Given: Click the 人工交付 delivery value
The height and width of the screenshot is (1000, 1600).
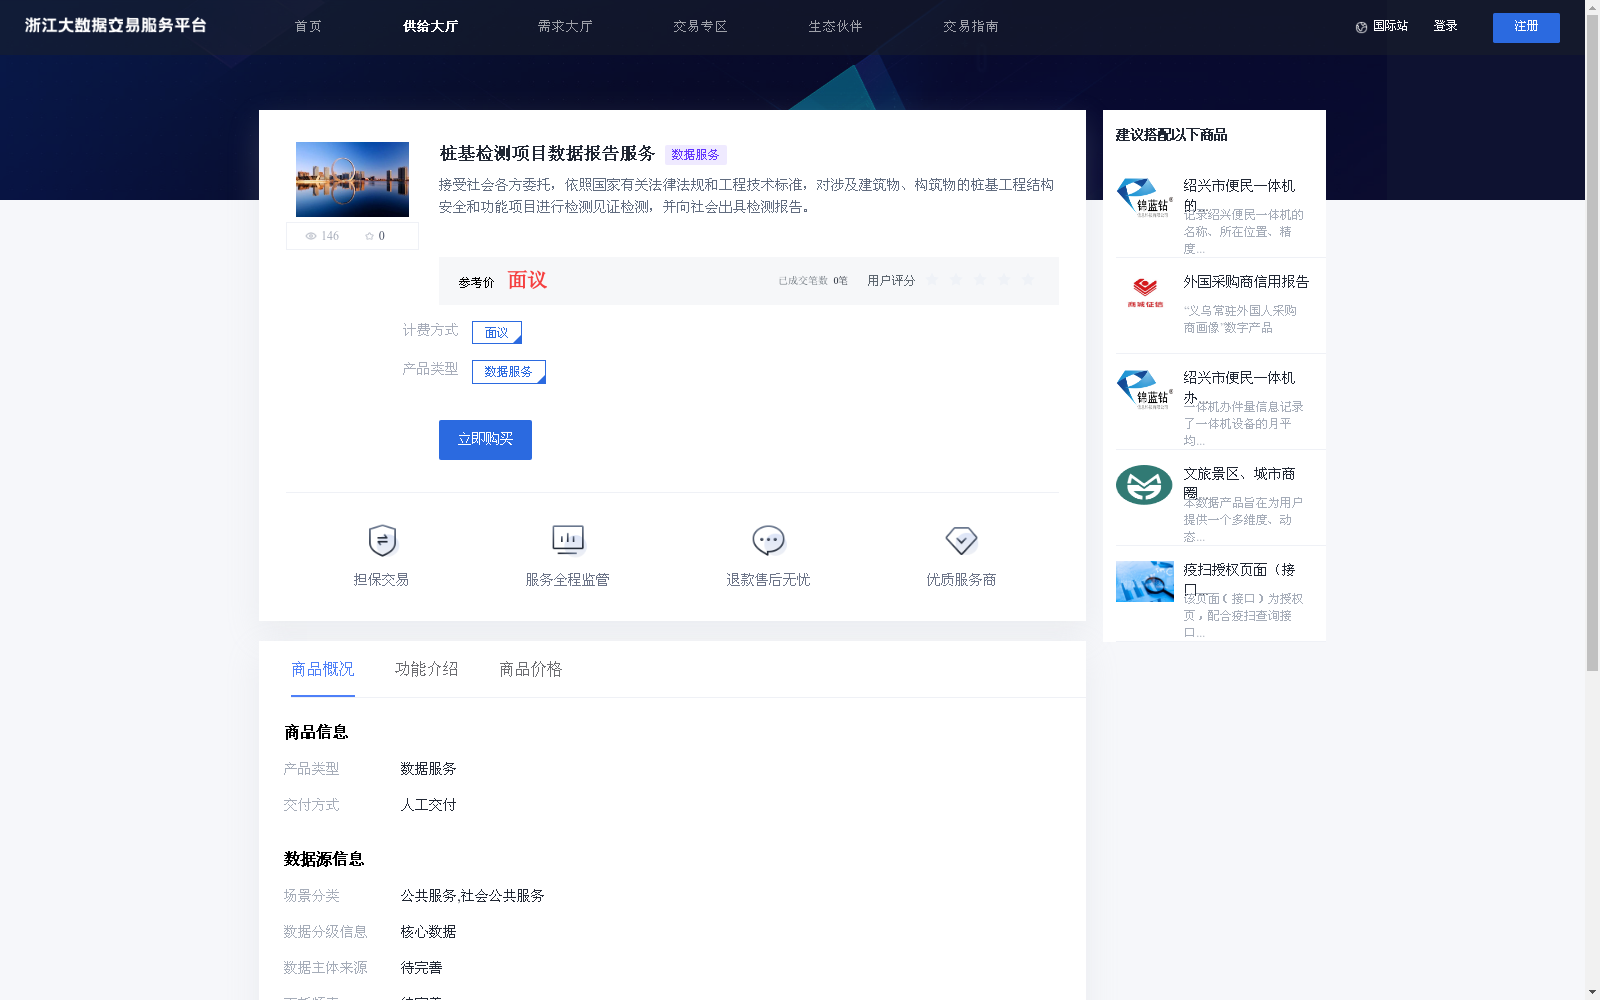Looking at the screenshot, I should point(428,805).
